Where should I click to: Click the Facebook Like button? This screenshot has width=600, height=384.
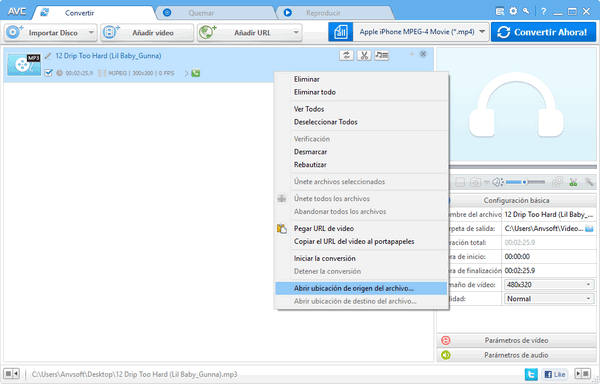coord(555,374)
